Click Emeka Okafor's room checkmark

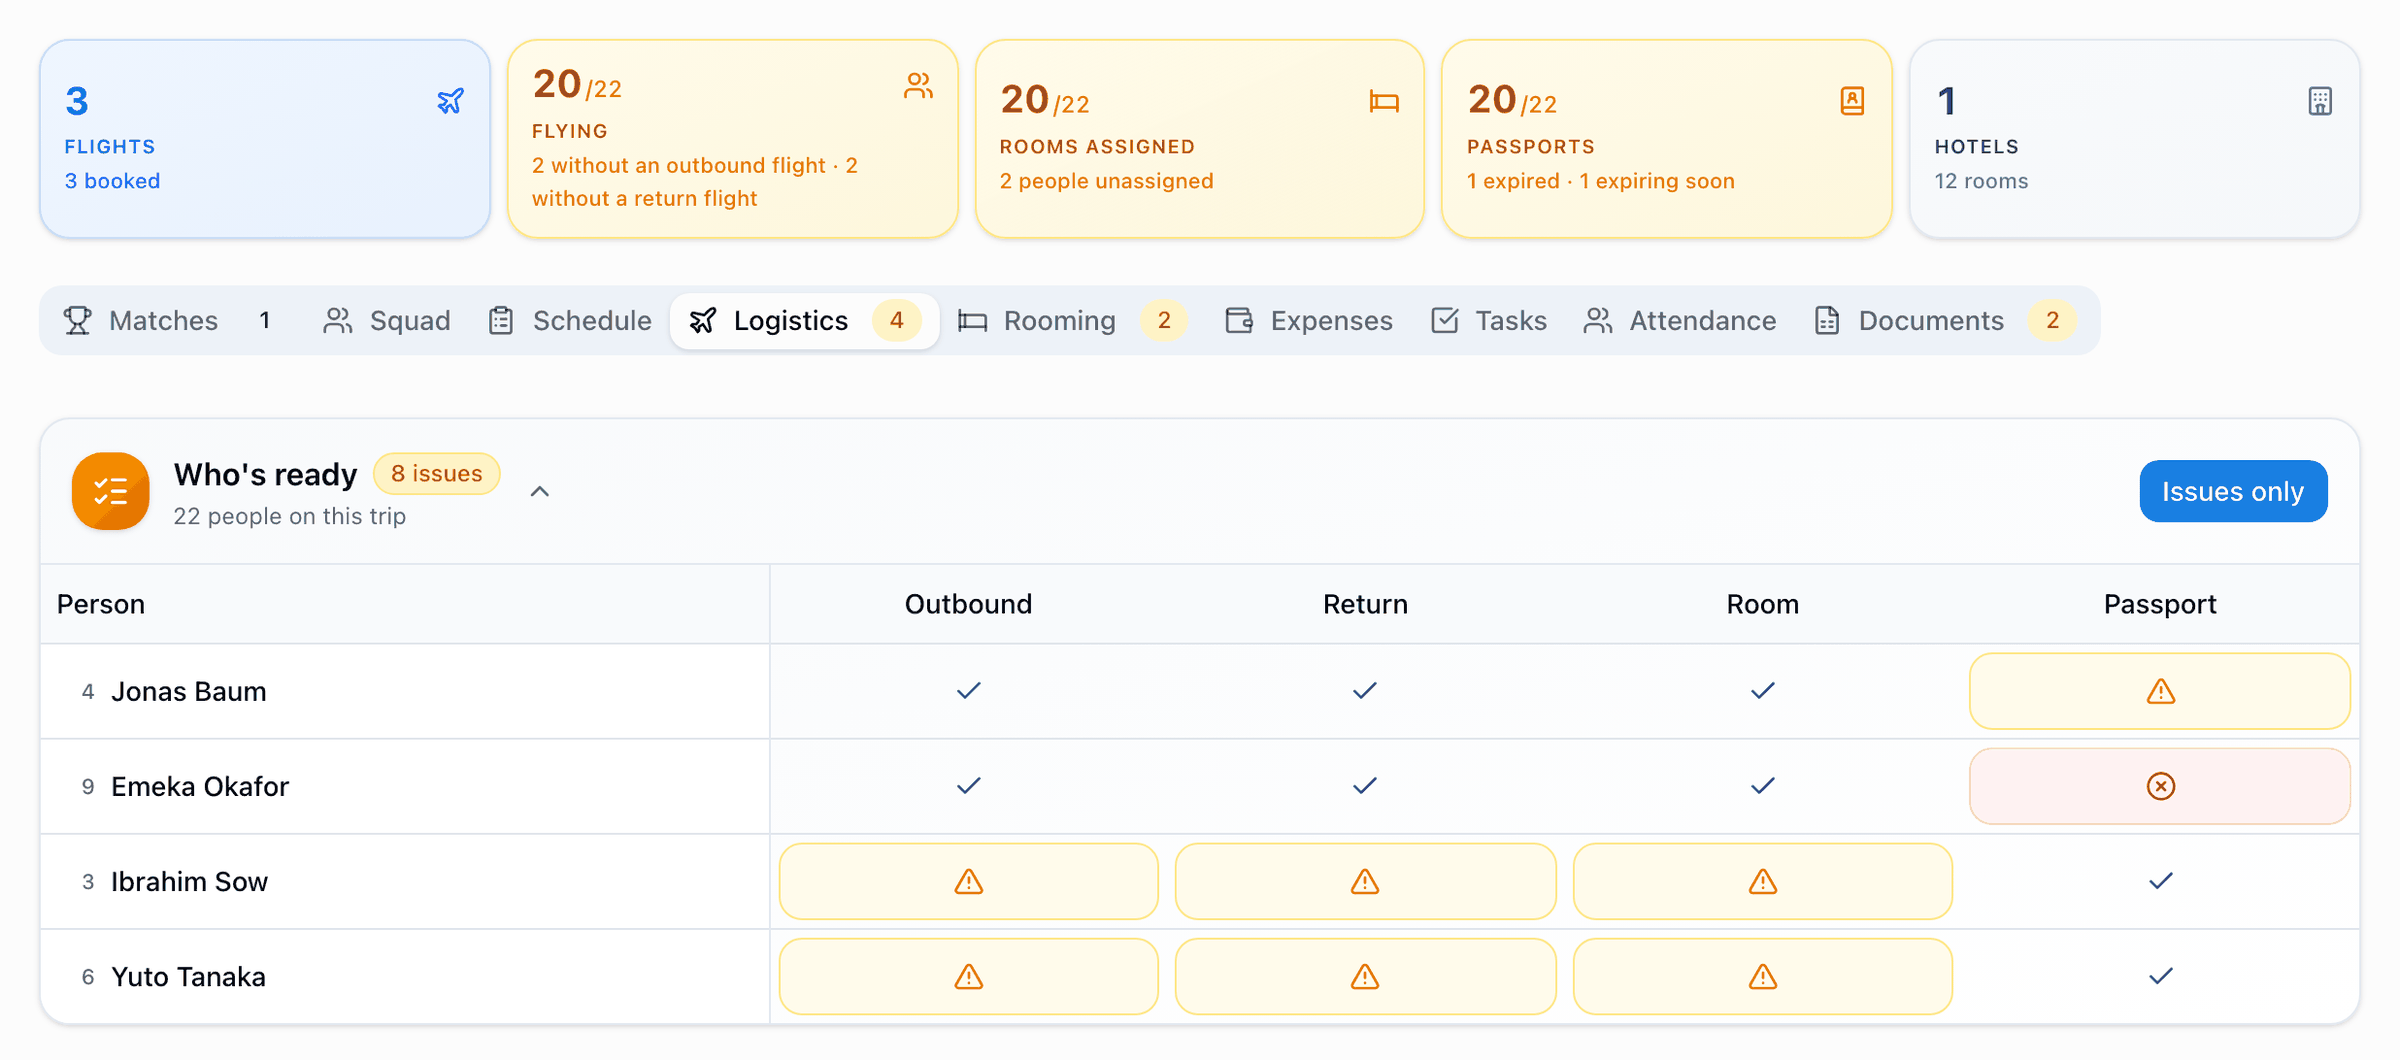tap(1762, 786)
